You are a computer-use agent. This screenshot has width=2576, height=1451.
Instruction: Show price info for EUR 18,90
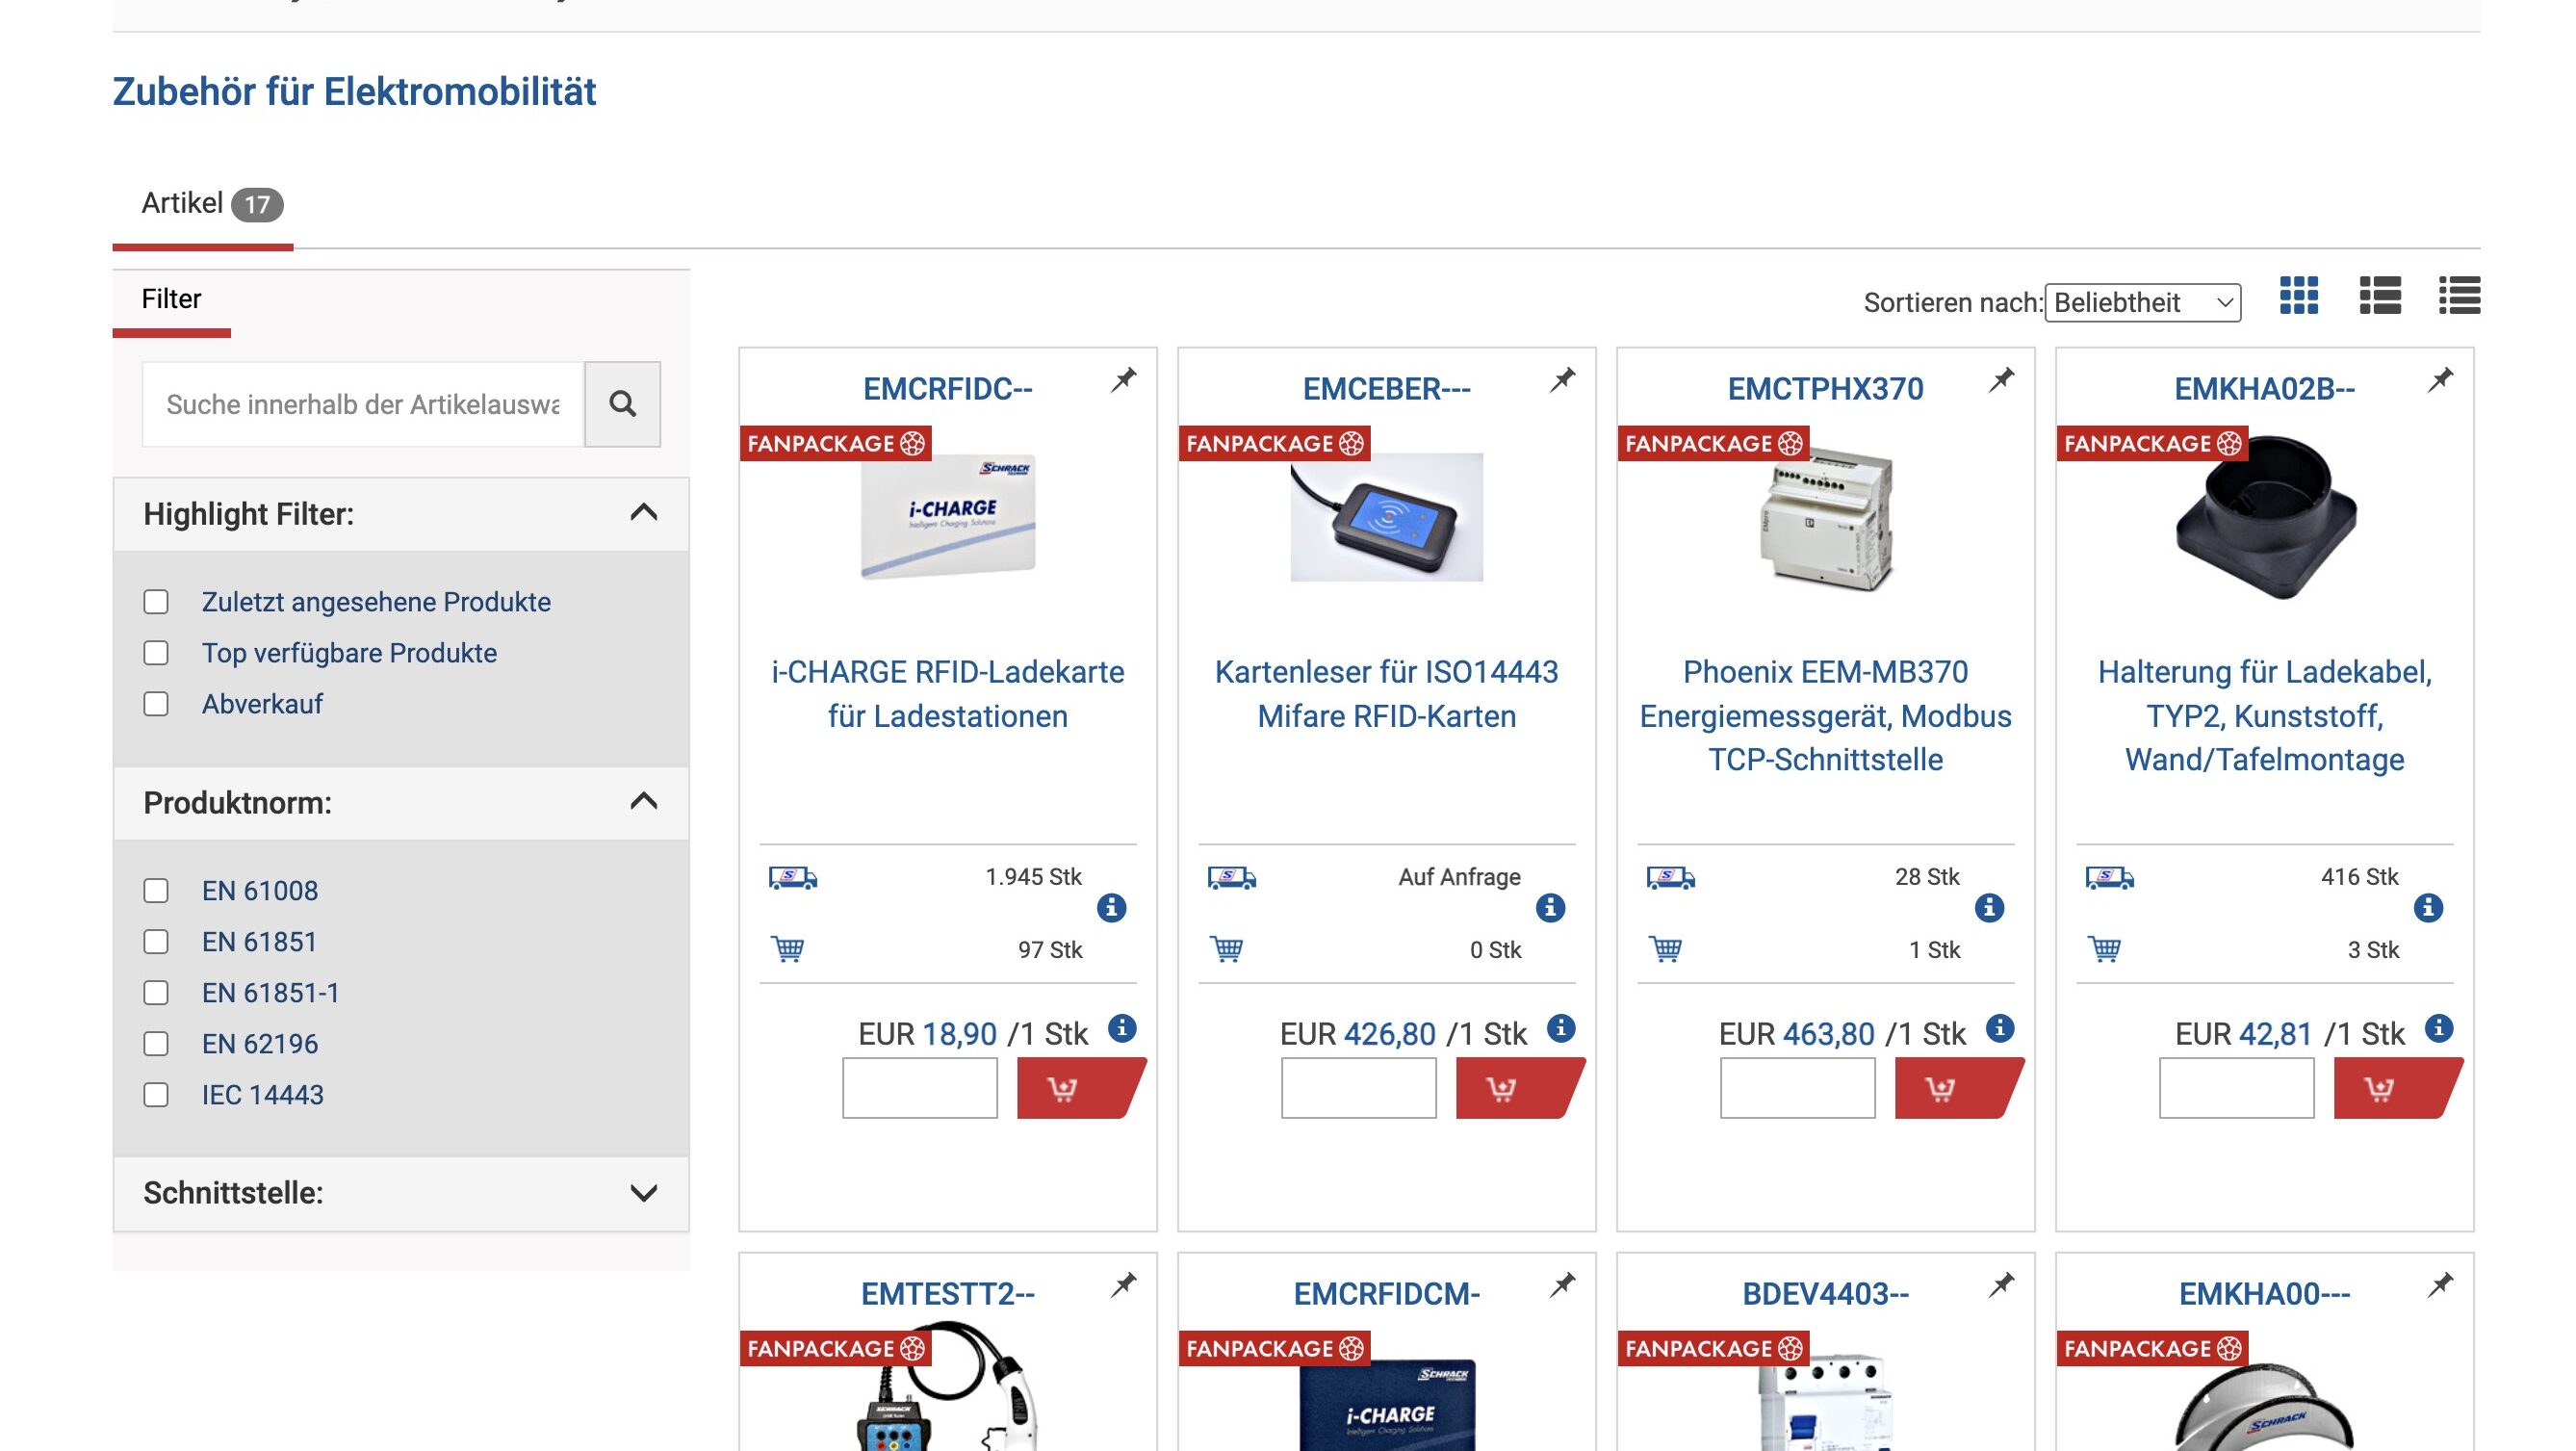[x=1122, y=1028]
